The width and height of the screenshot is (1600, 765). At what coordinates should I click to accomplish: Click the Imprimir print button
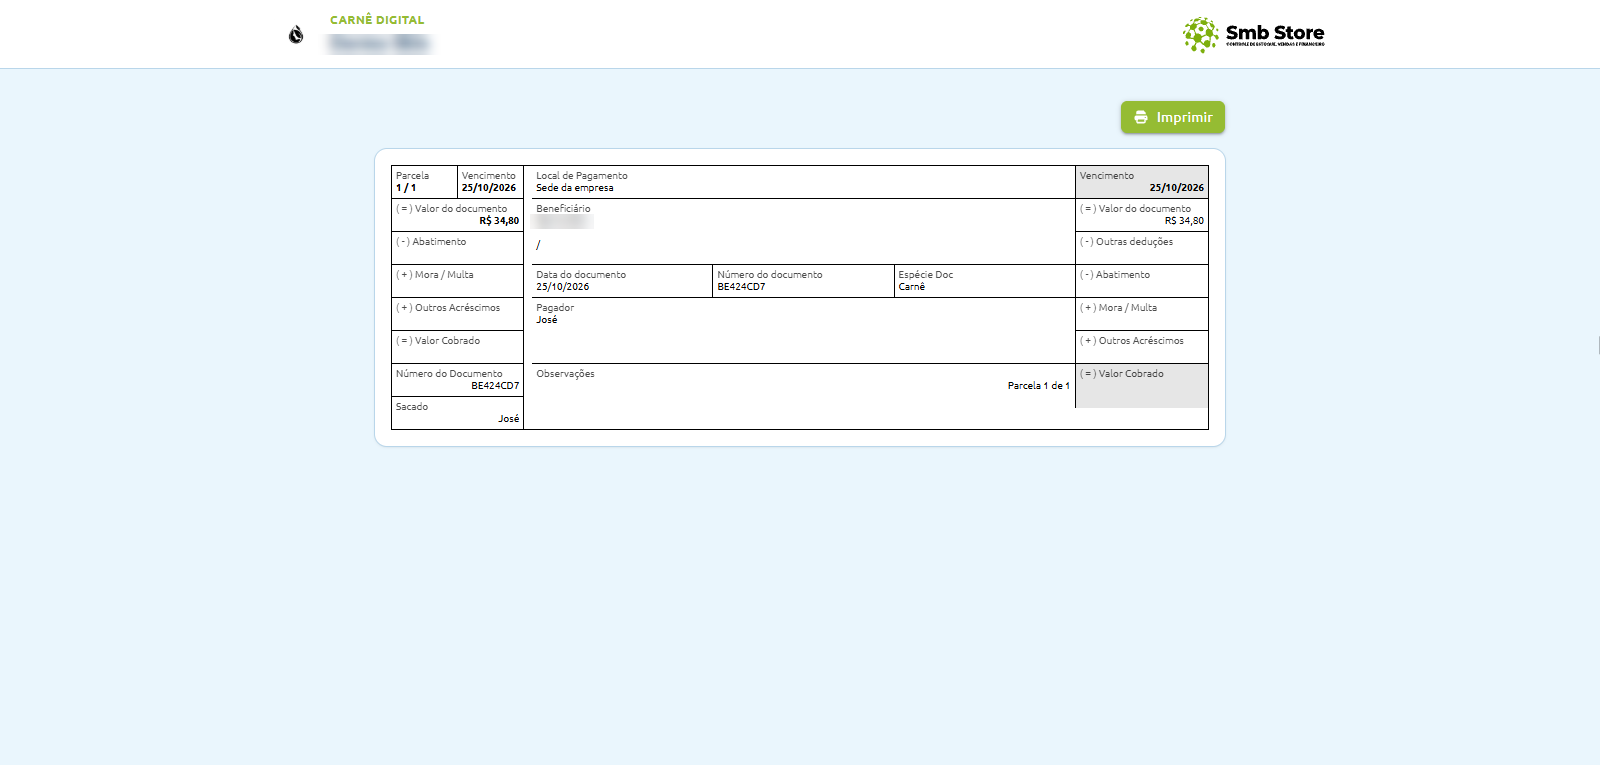click(1172, 117)
